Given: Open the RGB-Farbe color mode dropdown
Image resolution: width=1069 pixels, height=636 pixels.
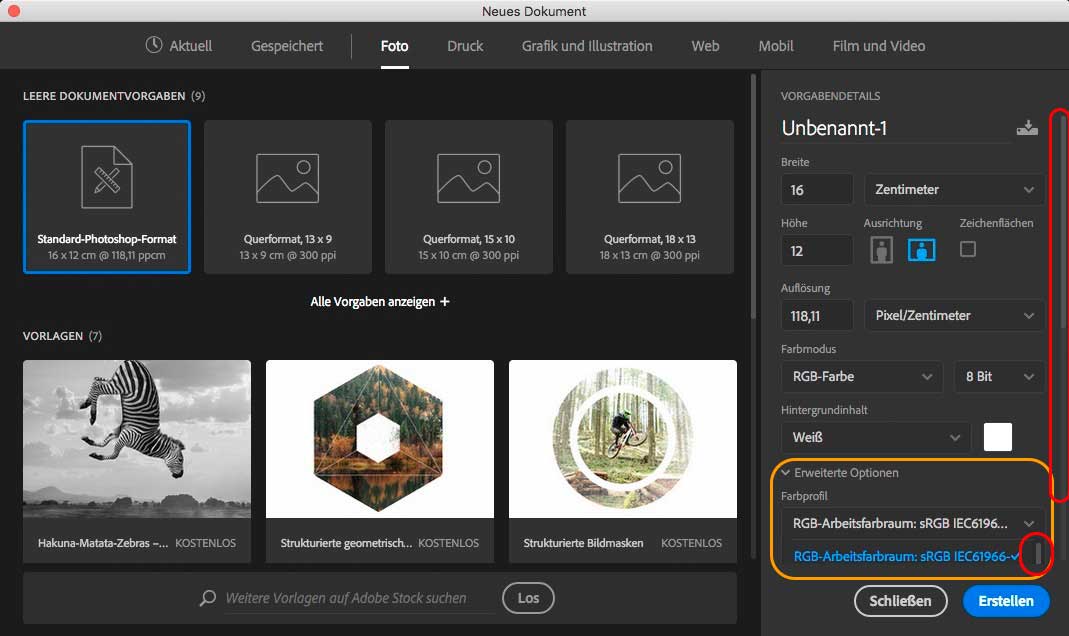Looking at the screenshot, I should pyautogui.click(x=861, y=376).
